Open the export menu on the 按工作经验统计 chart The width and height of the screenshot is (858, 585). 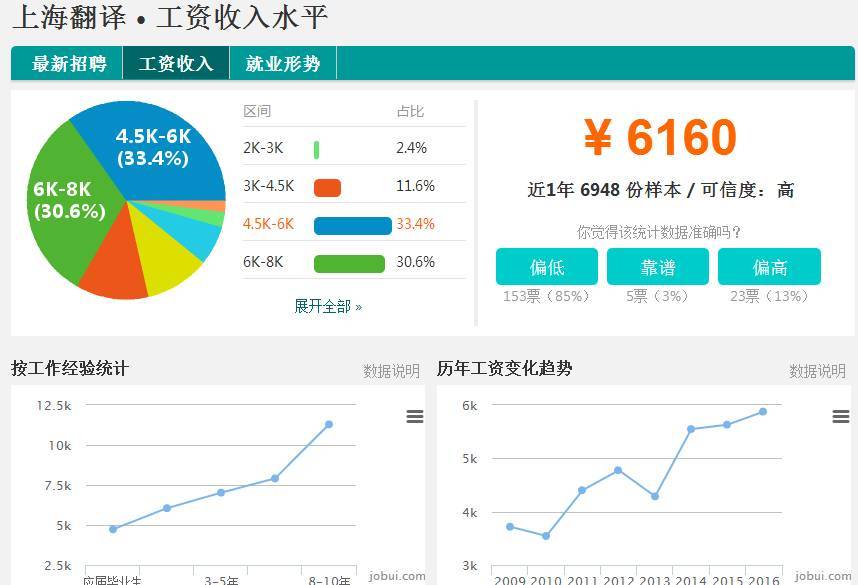415,417
